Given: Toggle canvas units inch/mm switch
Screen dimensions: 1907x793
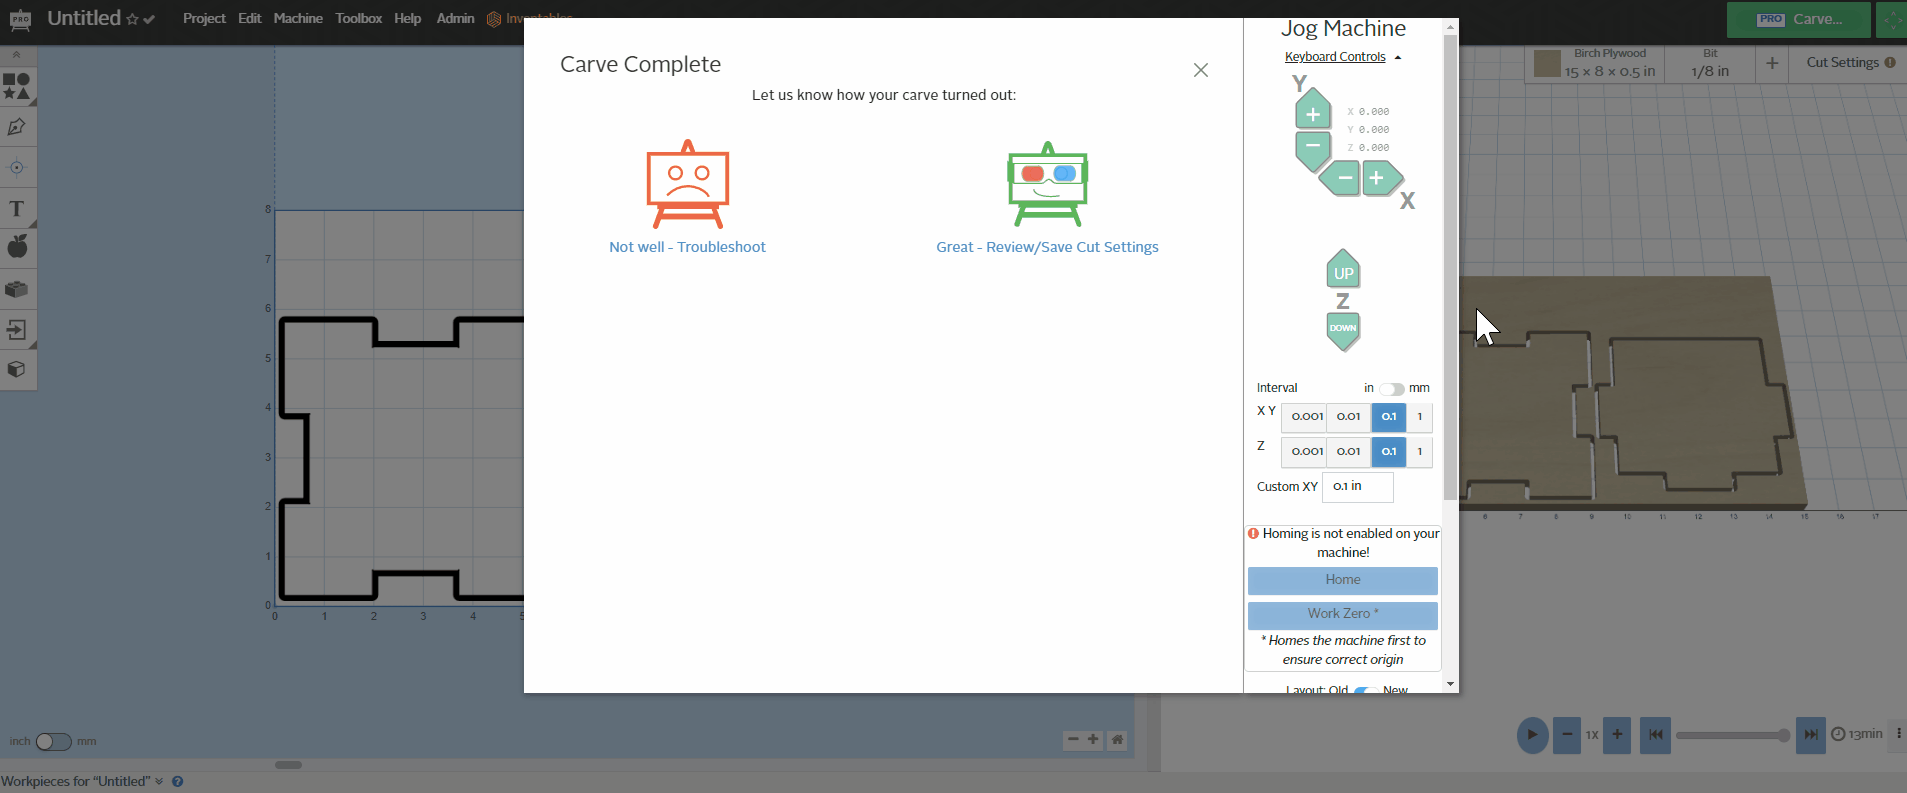Looking at the screenshot, I should coord(54,742).
